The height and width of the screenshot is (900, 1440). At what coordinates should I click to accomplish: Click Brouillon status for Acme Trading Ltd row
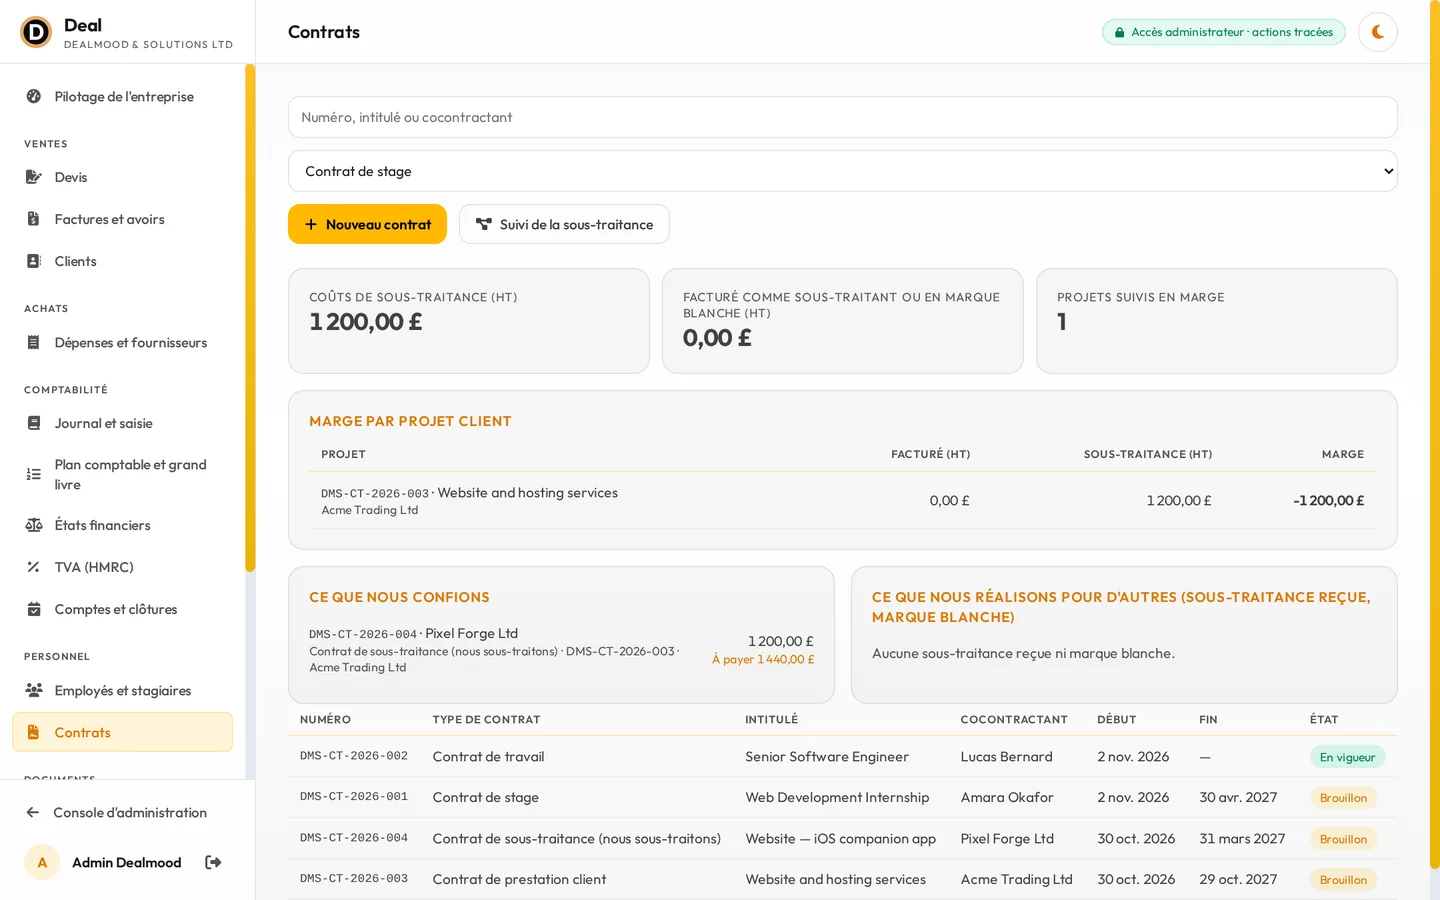point(1343,880)
